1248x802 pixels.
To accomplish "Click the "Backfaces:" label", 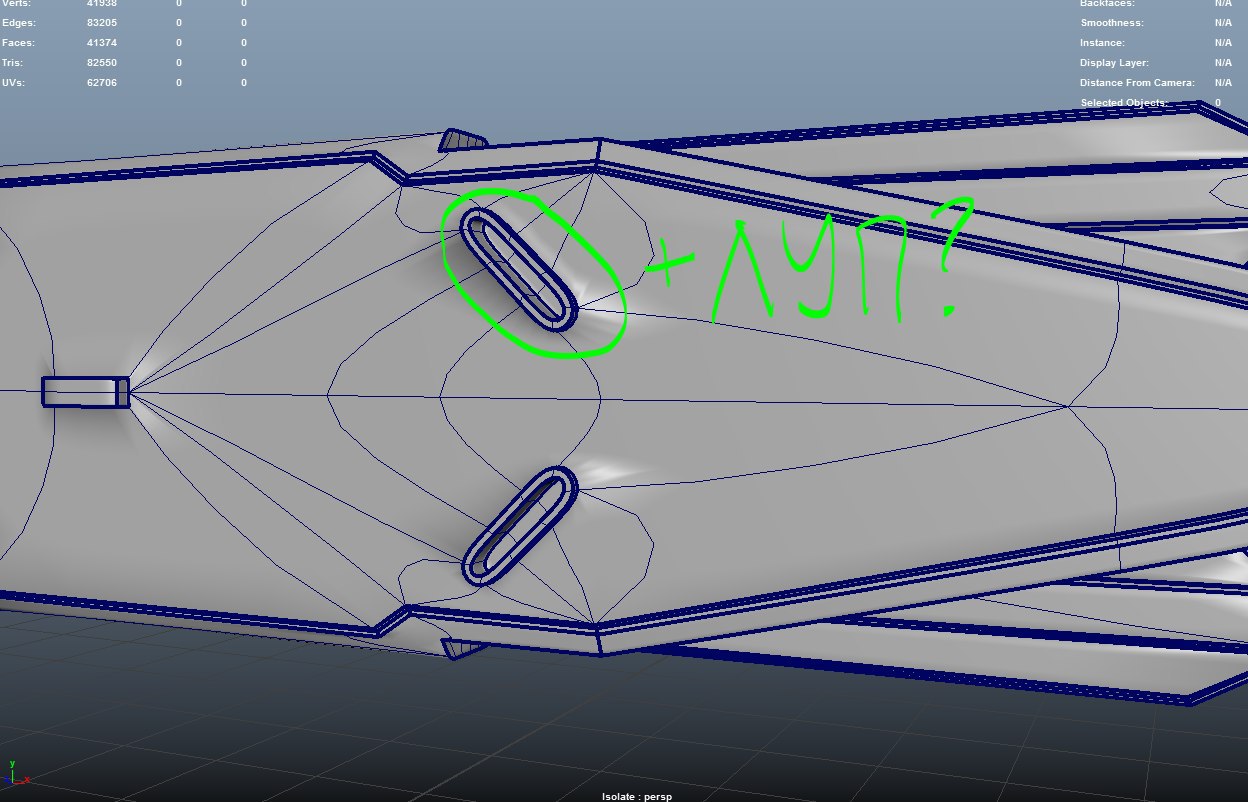I will pos(1108,4).
